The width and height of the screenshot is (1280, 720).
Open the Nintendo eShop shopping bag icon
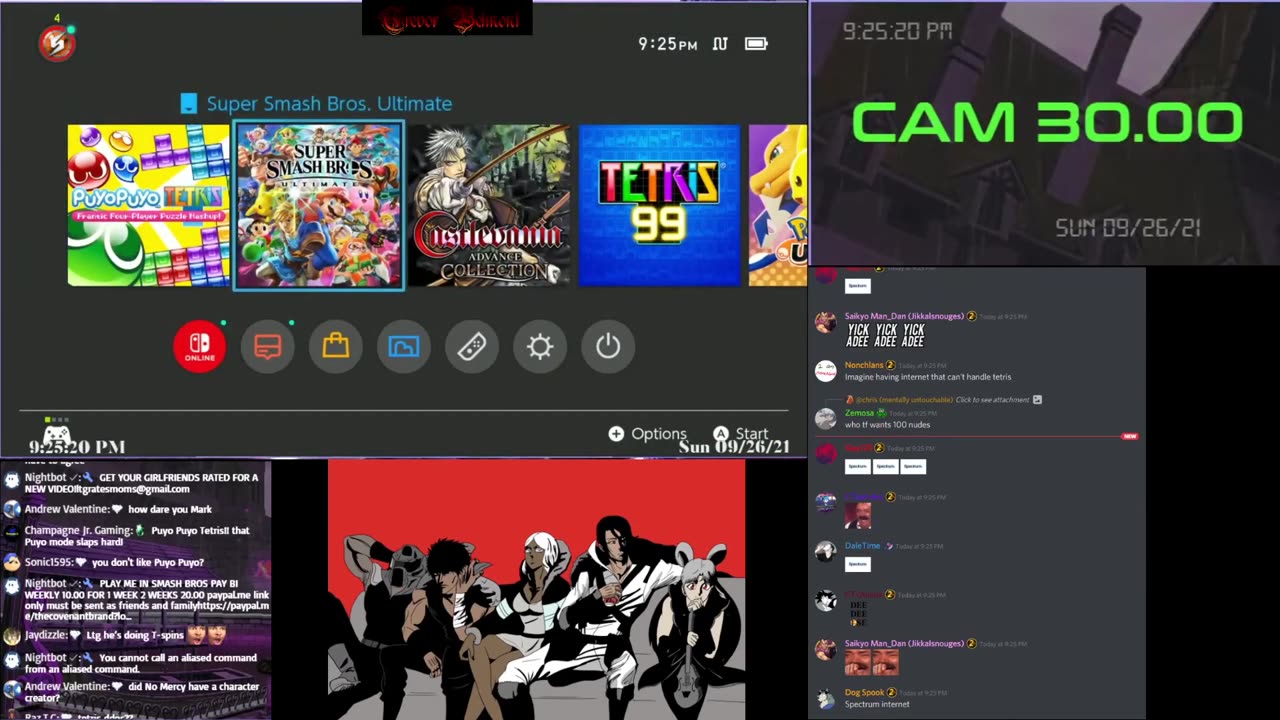(336, 346)
